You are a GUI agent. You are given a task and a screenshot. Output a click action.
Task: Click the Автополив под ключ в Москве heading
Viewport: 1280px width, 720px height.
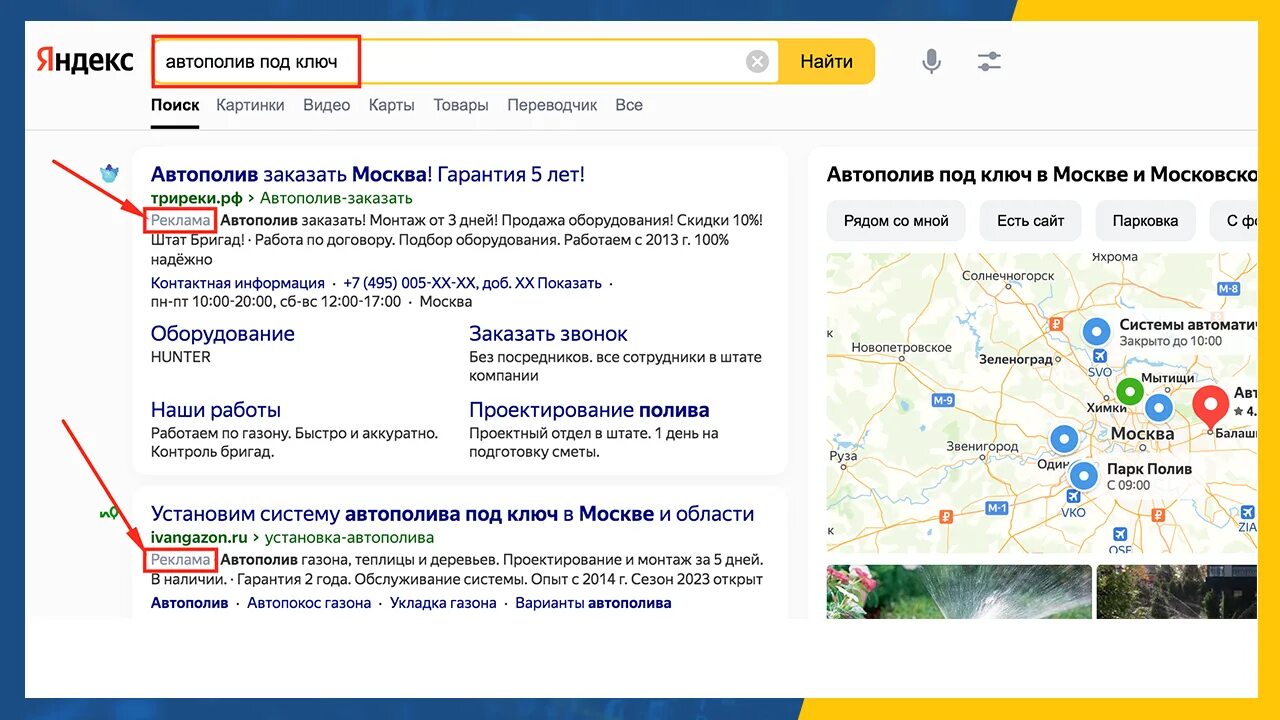tap(1041, 174)
